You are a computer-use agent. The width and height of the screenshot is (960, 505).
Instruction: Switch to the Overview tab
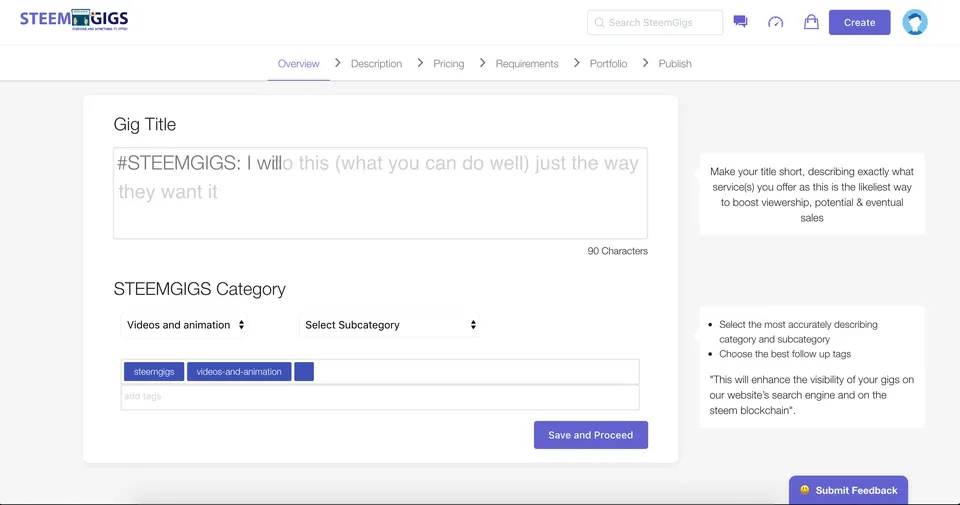point(299,64)
